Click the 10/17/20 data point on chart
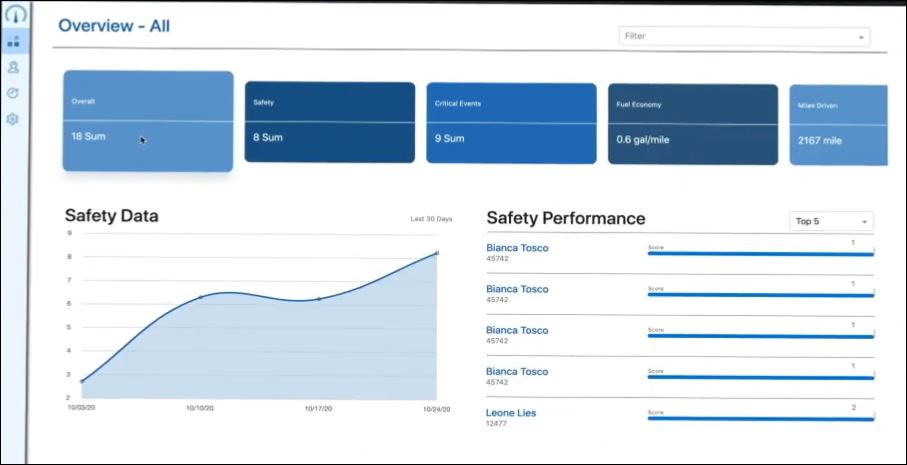Viewport: 907px width, 465px height. click(319, 299)
